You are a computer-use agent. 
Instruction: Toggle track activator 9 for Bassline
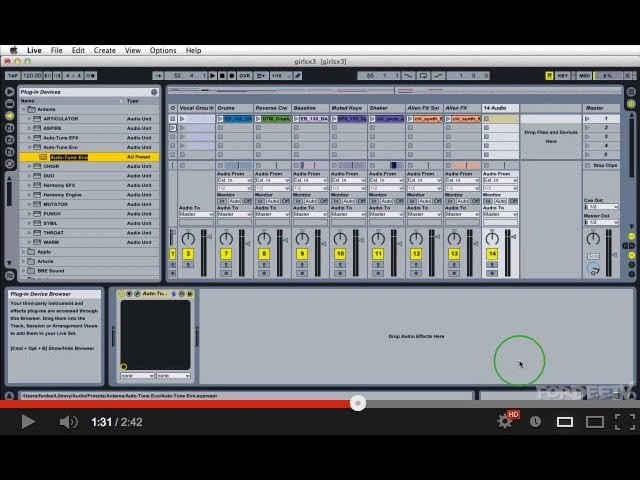[x=302, y=253]
